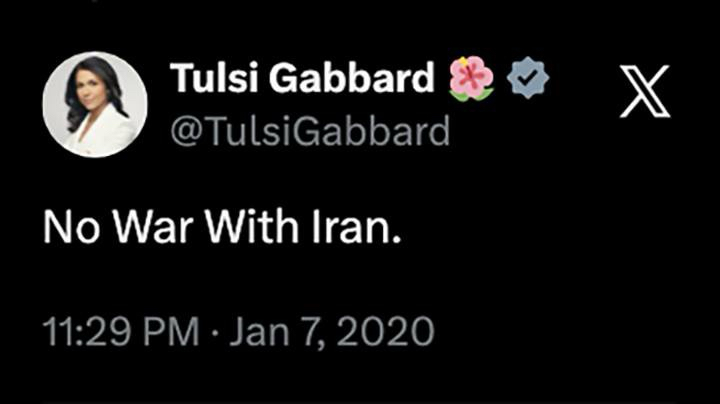Click the @TulsiGabbard handle
The image size is (720, 404).
309,131
